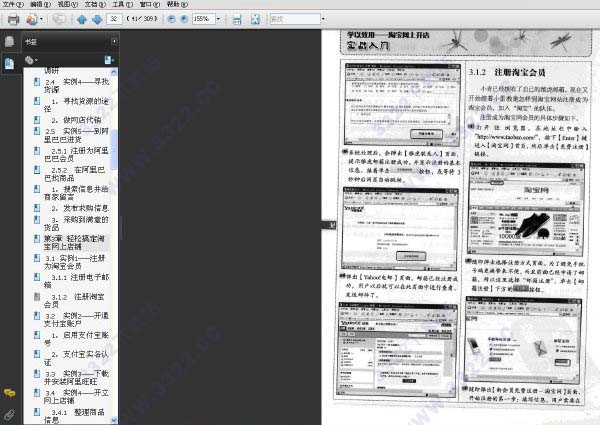The width and height of the screenshot is (600, 425).
Task: Go to next page with blue down arrow
Action: click(x=97, y=19)
